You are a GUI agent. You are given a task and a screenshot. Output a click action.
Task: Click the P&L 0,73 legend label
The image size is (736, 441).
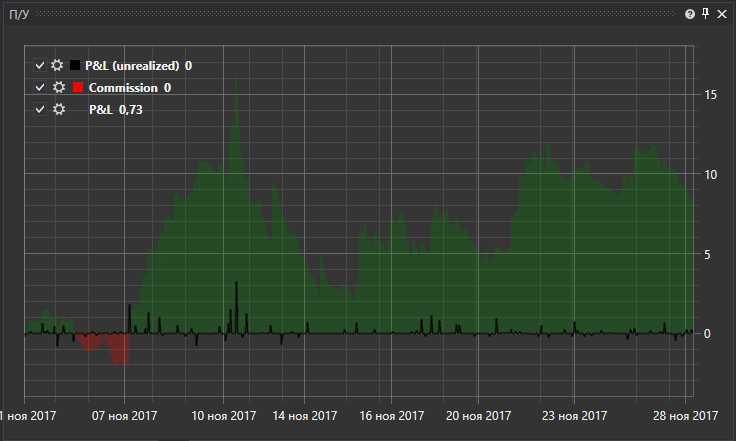116,110
